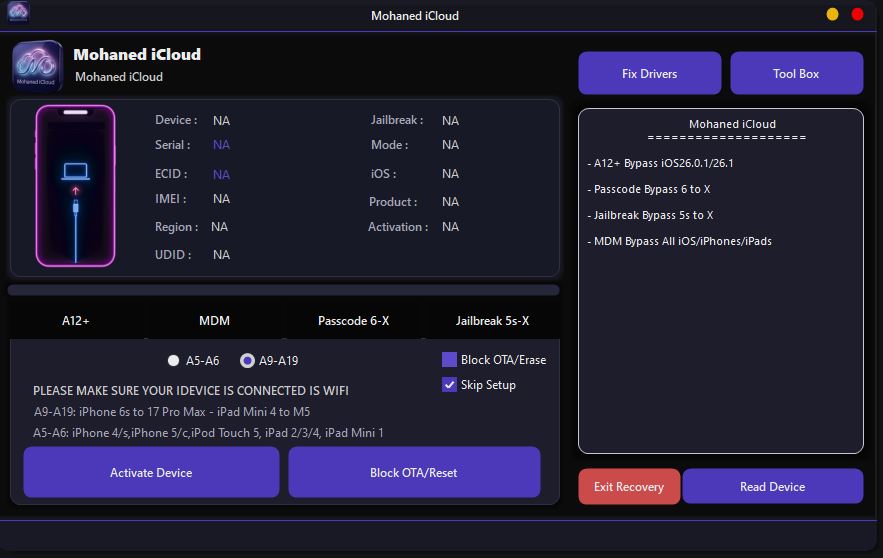Enable the Block OTA/Erase checkbox

pyautogui.click(x=449, y=359)
